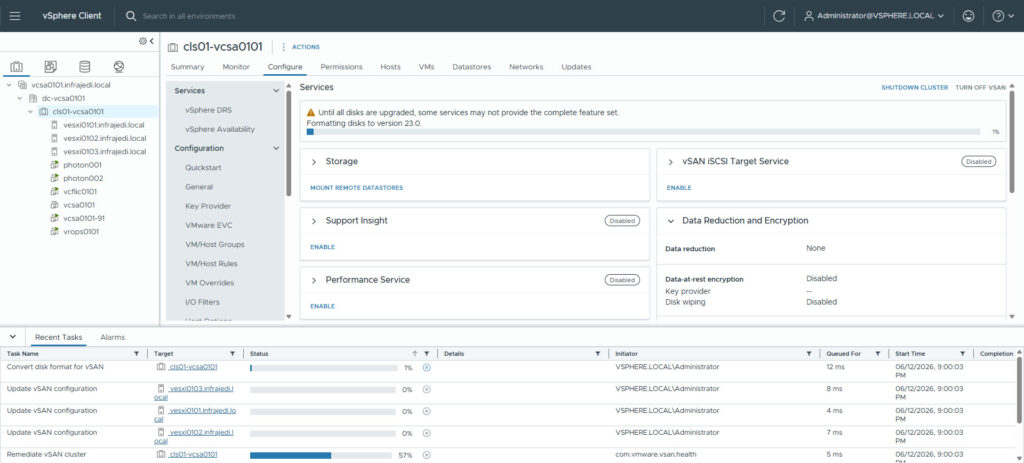Cancel the Convert disk format task
This screenshot has width=1024, height=463.
426,368
